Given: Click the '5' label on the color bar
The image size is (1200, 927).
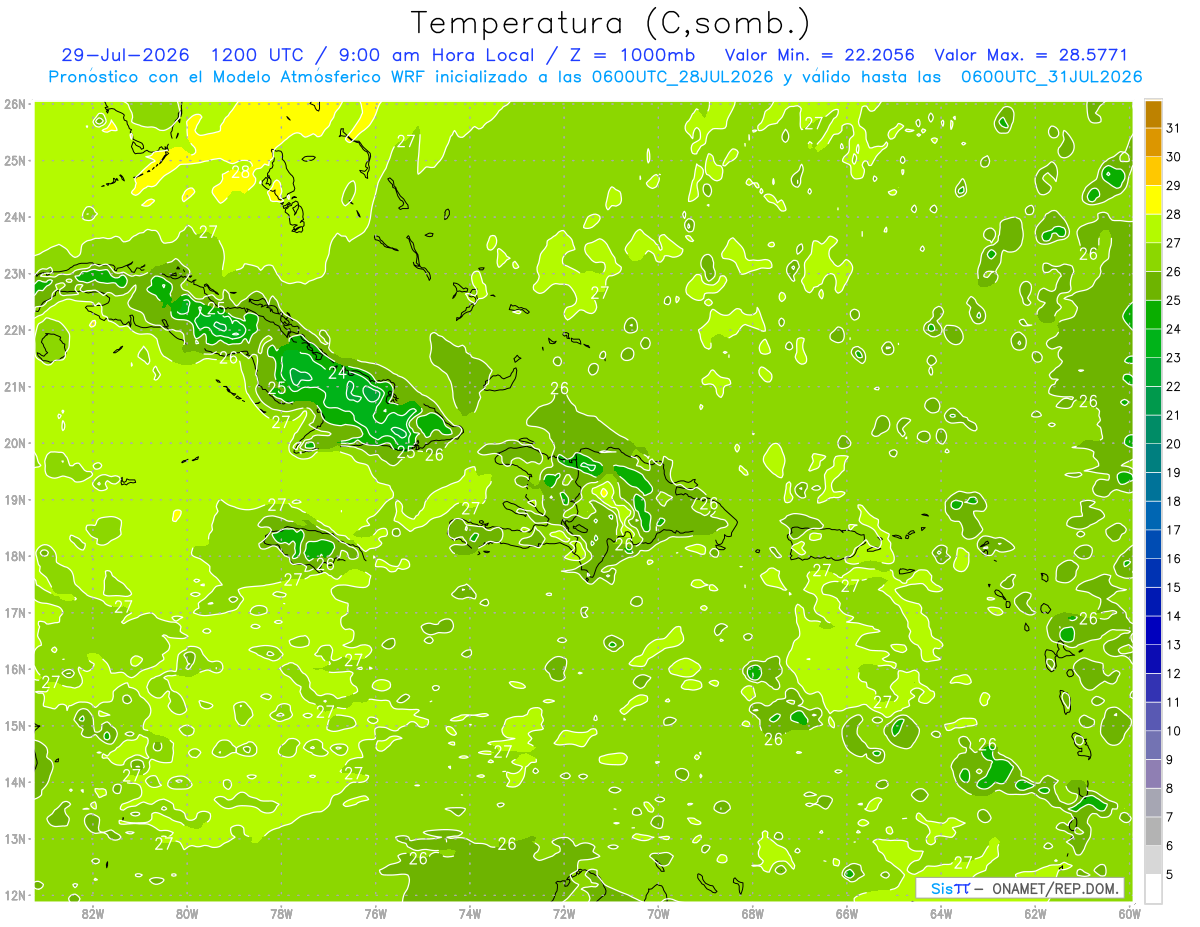Looking at the screenshot, I should tap(1170, 875).
